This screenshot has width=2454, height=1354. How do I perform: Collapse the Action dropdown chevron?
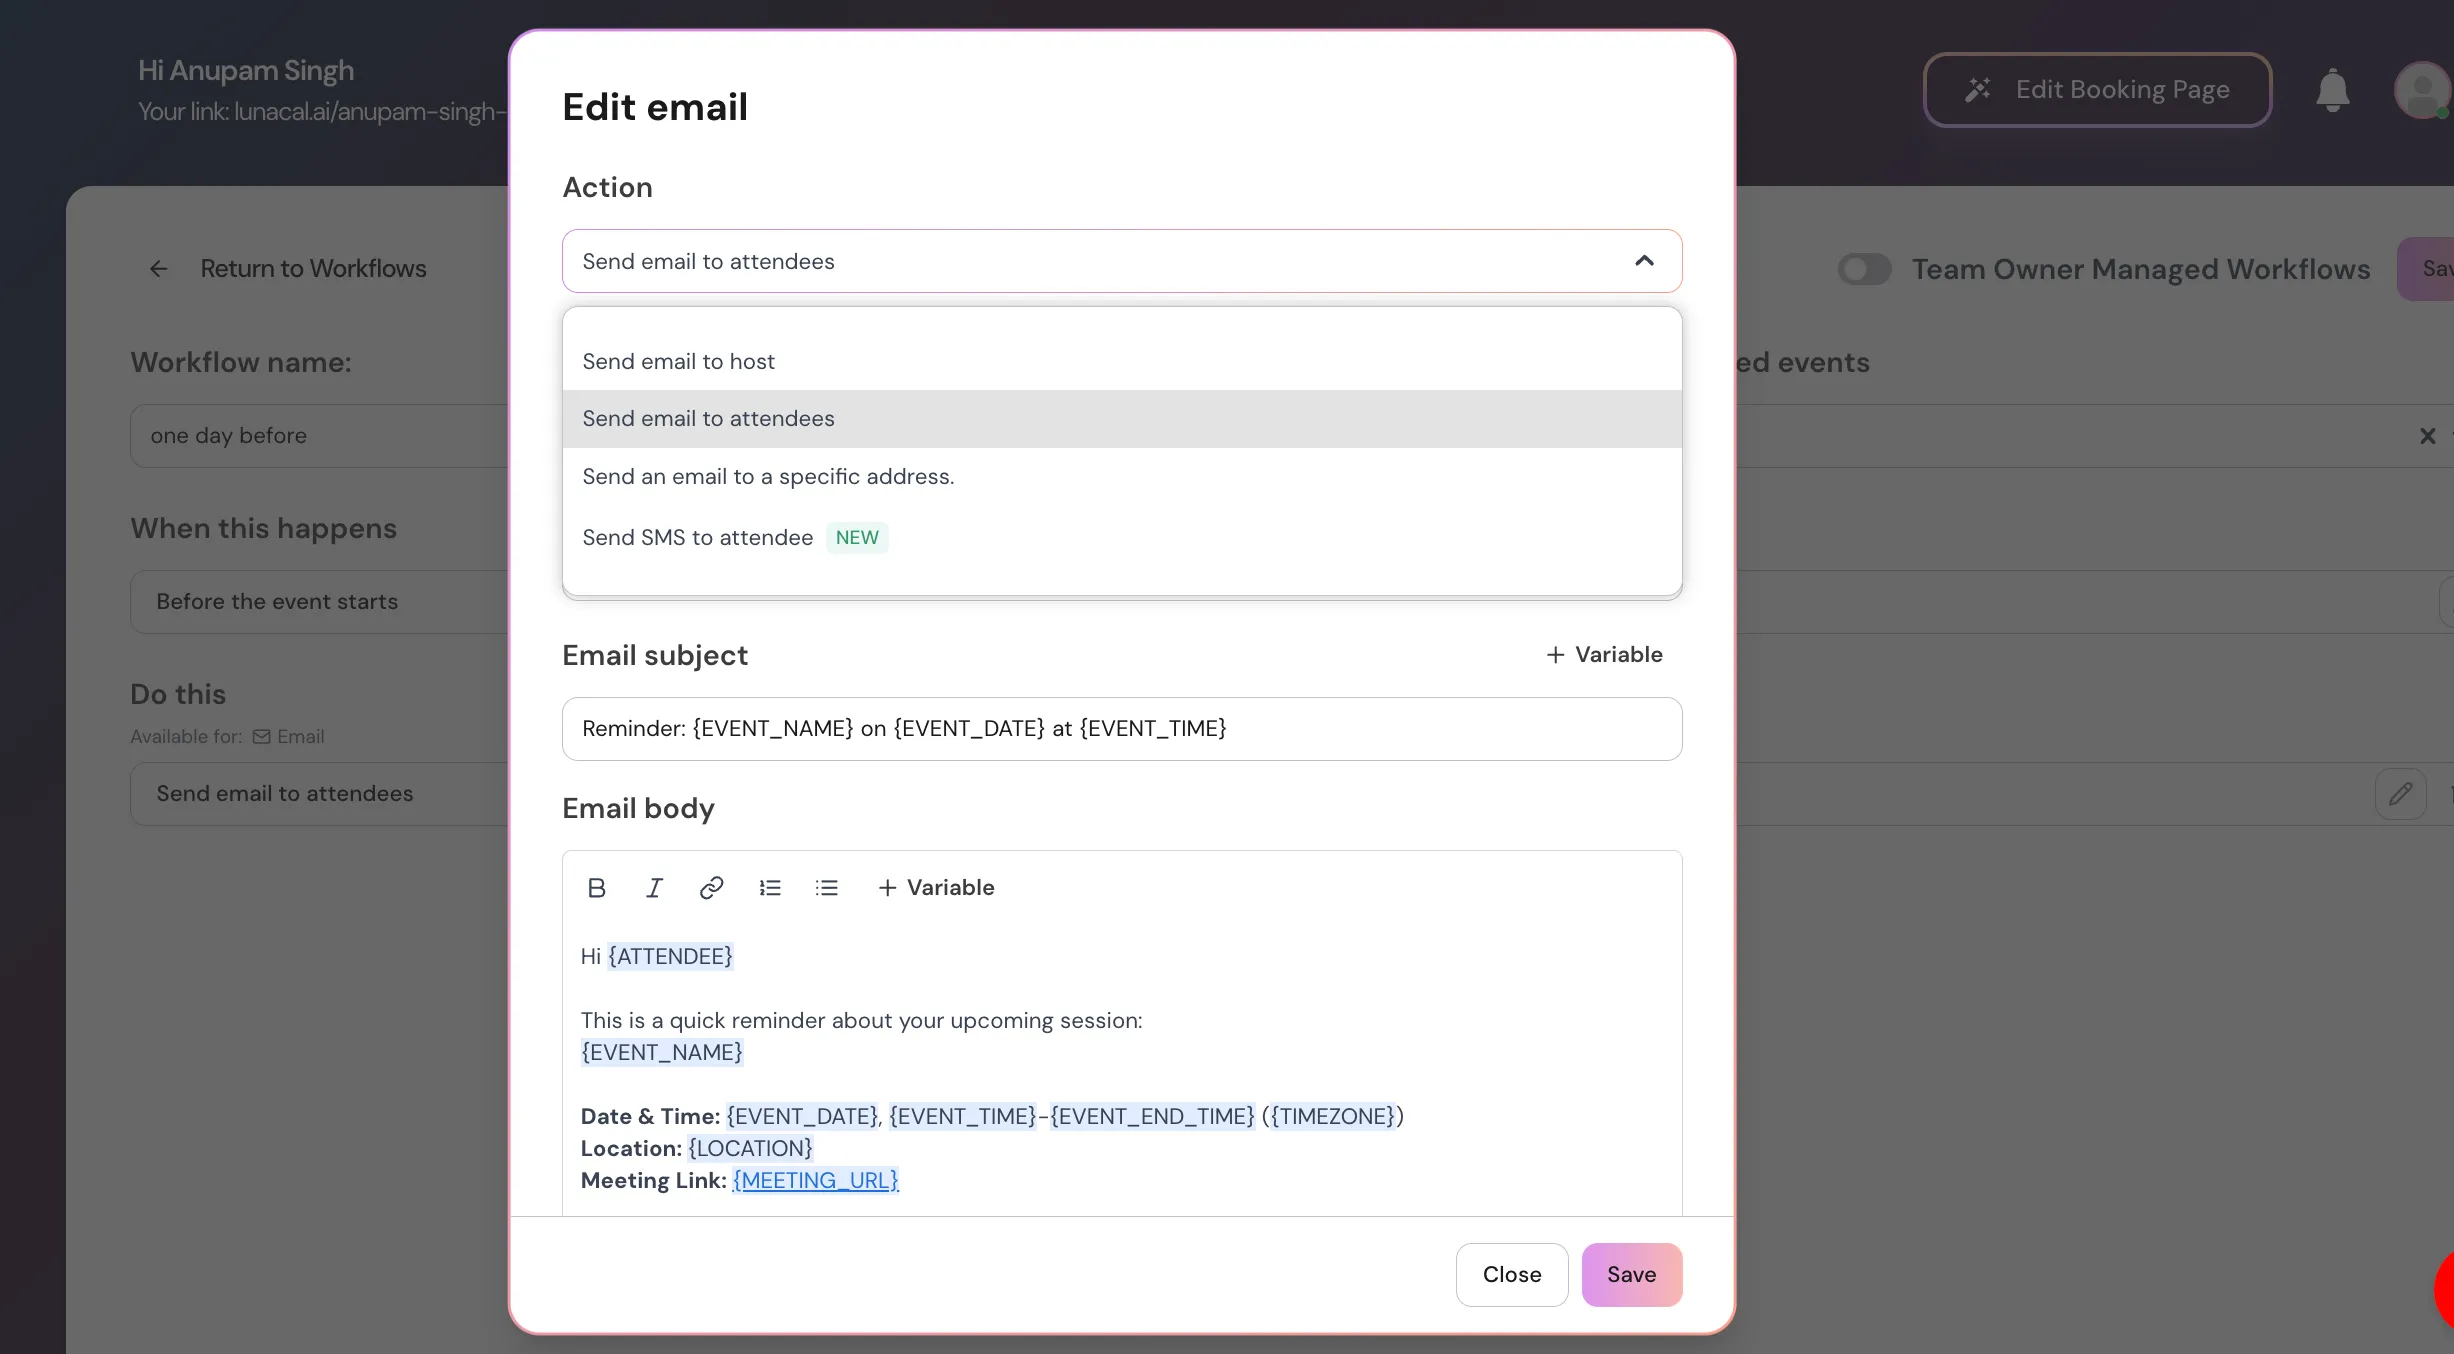1644,261
